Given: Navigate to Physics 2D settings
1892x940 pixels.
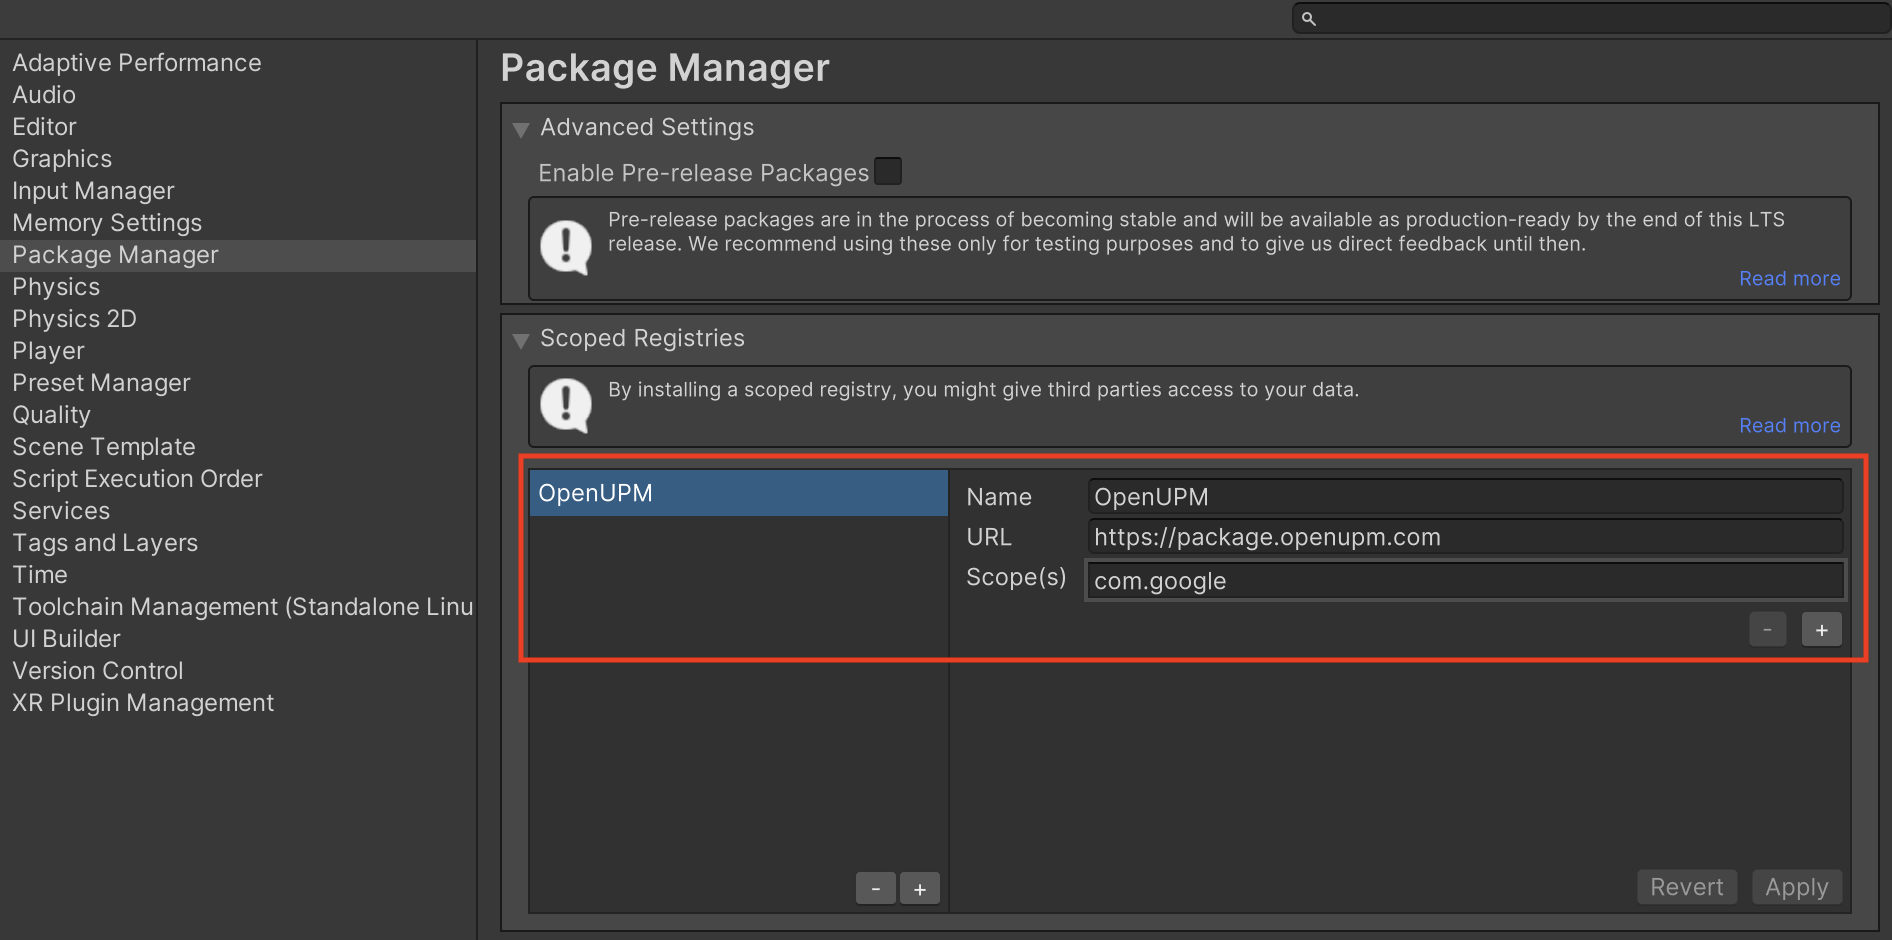Looking at the screenshot, I should (x=74, y=318).
